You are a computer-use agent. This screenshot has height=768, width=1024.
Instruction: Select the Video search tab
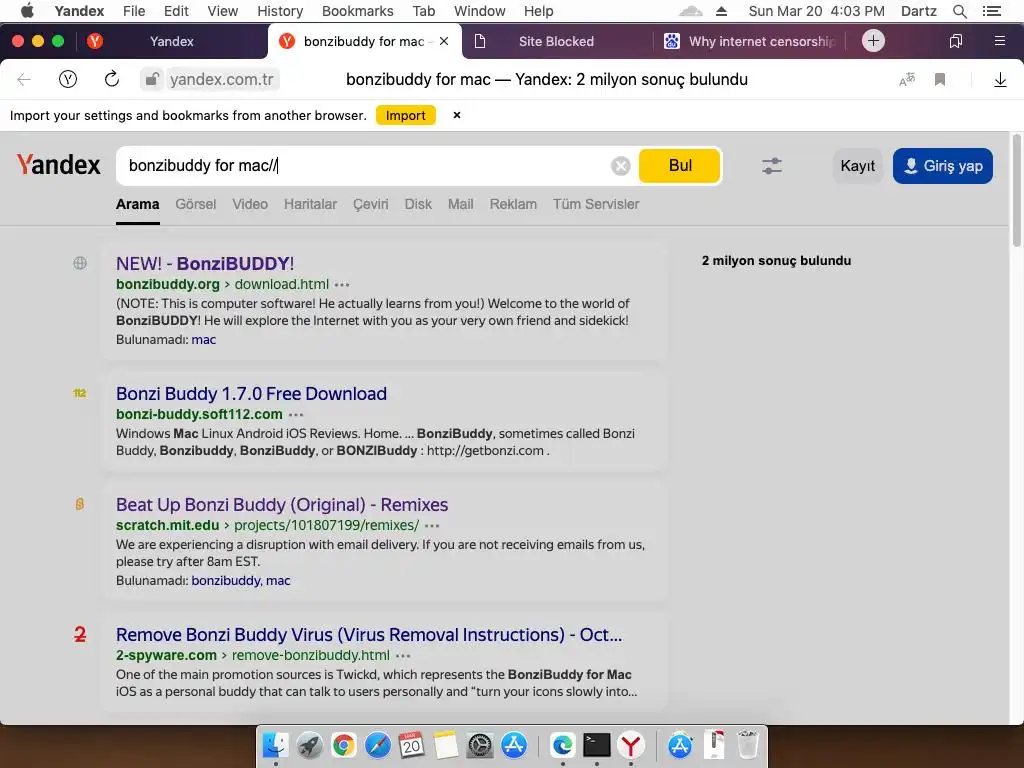[x=250, y=204]
